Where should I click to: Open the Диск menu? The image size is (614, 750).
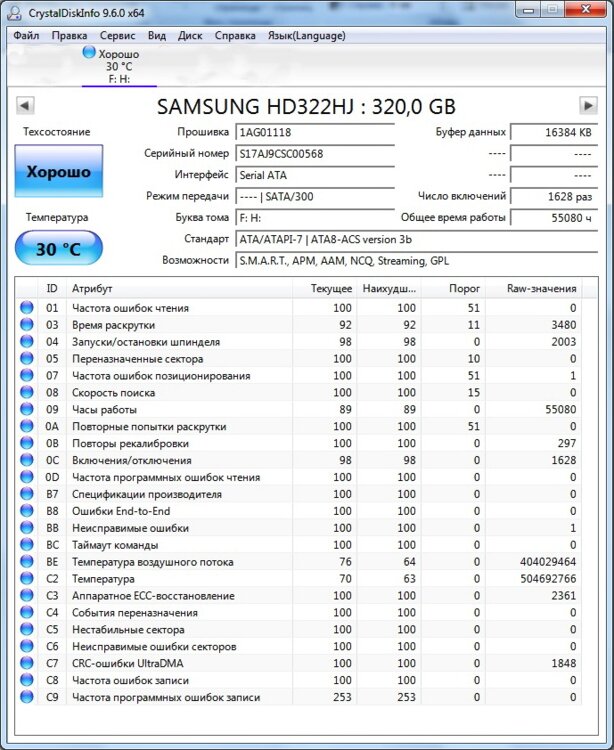point(190,35)
